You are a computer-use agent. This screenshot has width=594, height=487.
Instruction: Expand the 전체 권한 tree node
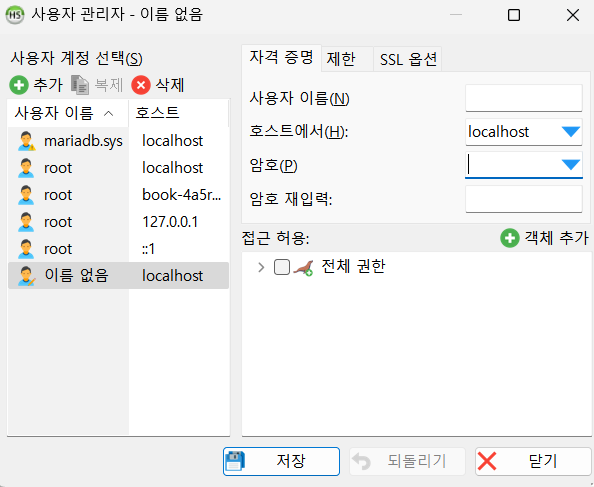(261, 267)
